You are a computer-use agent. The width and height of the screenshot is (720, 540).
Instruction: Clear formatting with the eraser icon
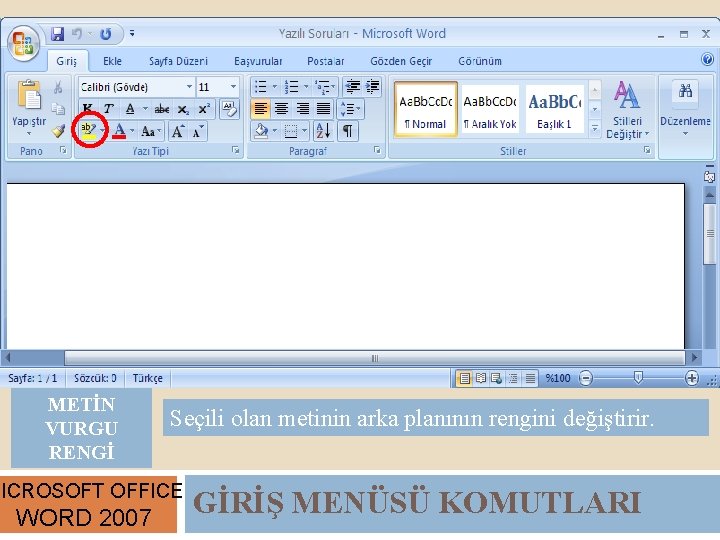[x=229, y=109]
